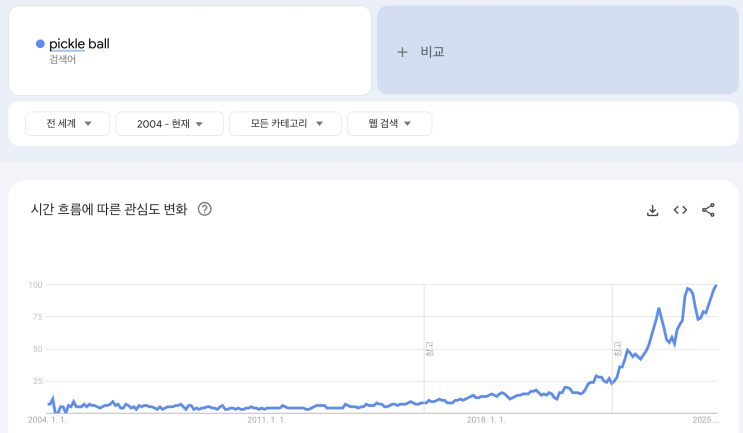
Task: Click the 100 label on the y-axis
Action: point(35,285)
